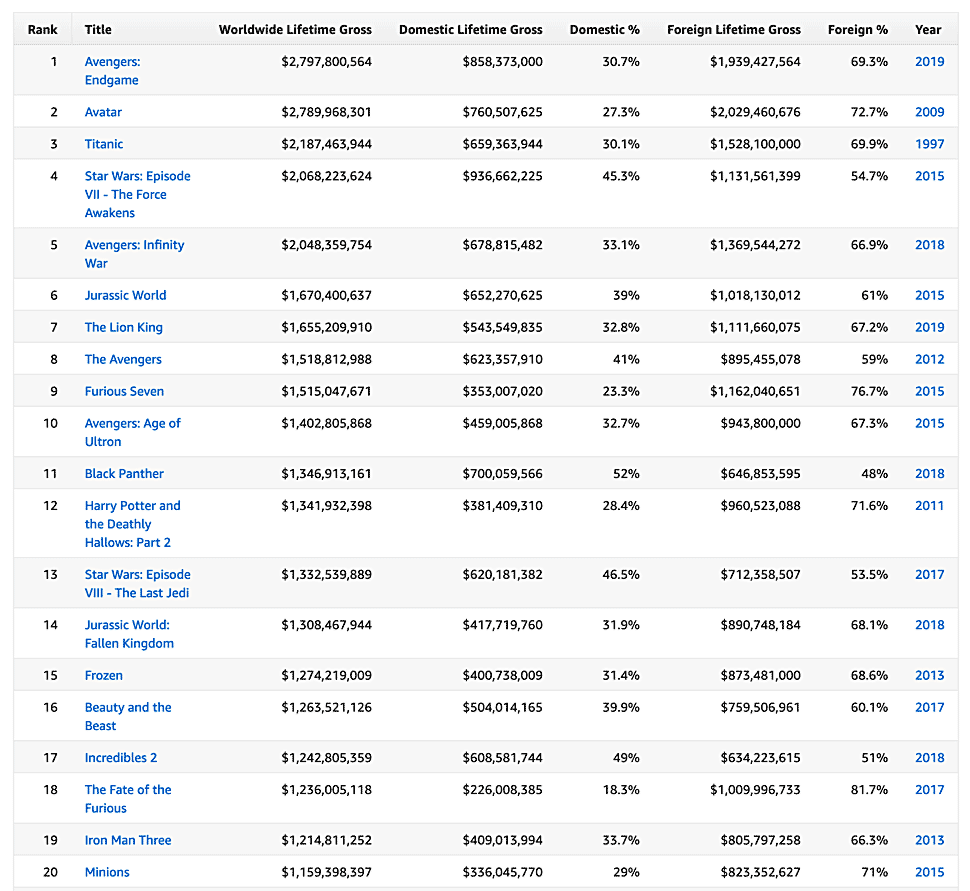The width and height of the screenshot is (970, 891).
Task: Select The Avengers foreign gross $895,455,078
Action: click(x=760, y=359)
